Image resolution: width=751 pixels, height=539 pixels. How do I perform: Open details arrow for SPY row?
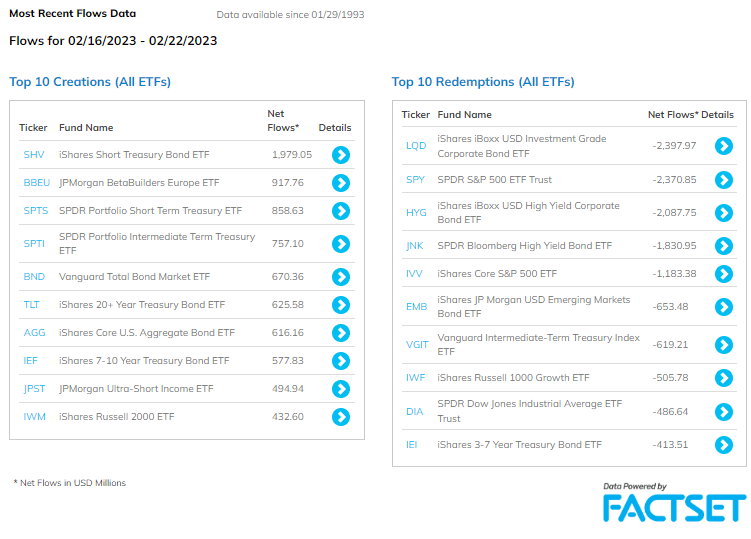pyautogui.click(x=724, y=180)
